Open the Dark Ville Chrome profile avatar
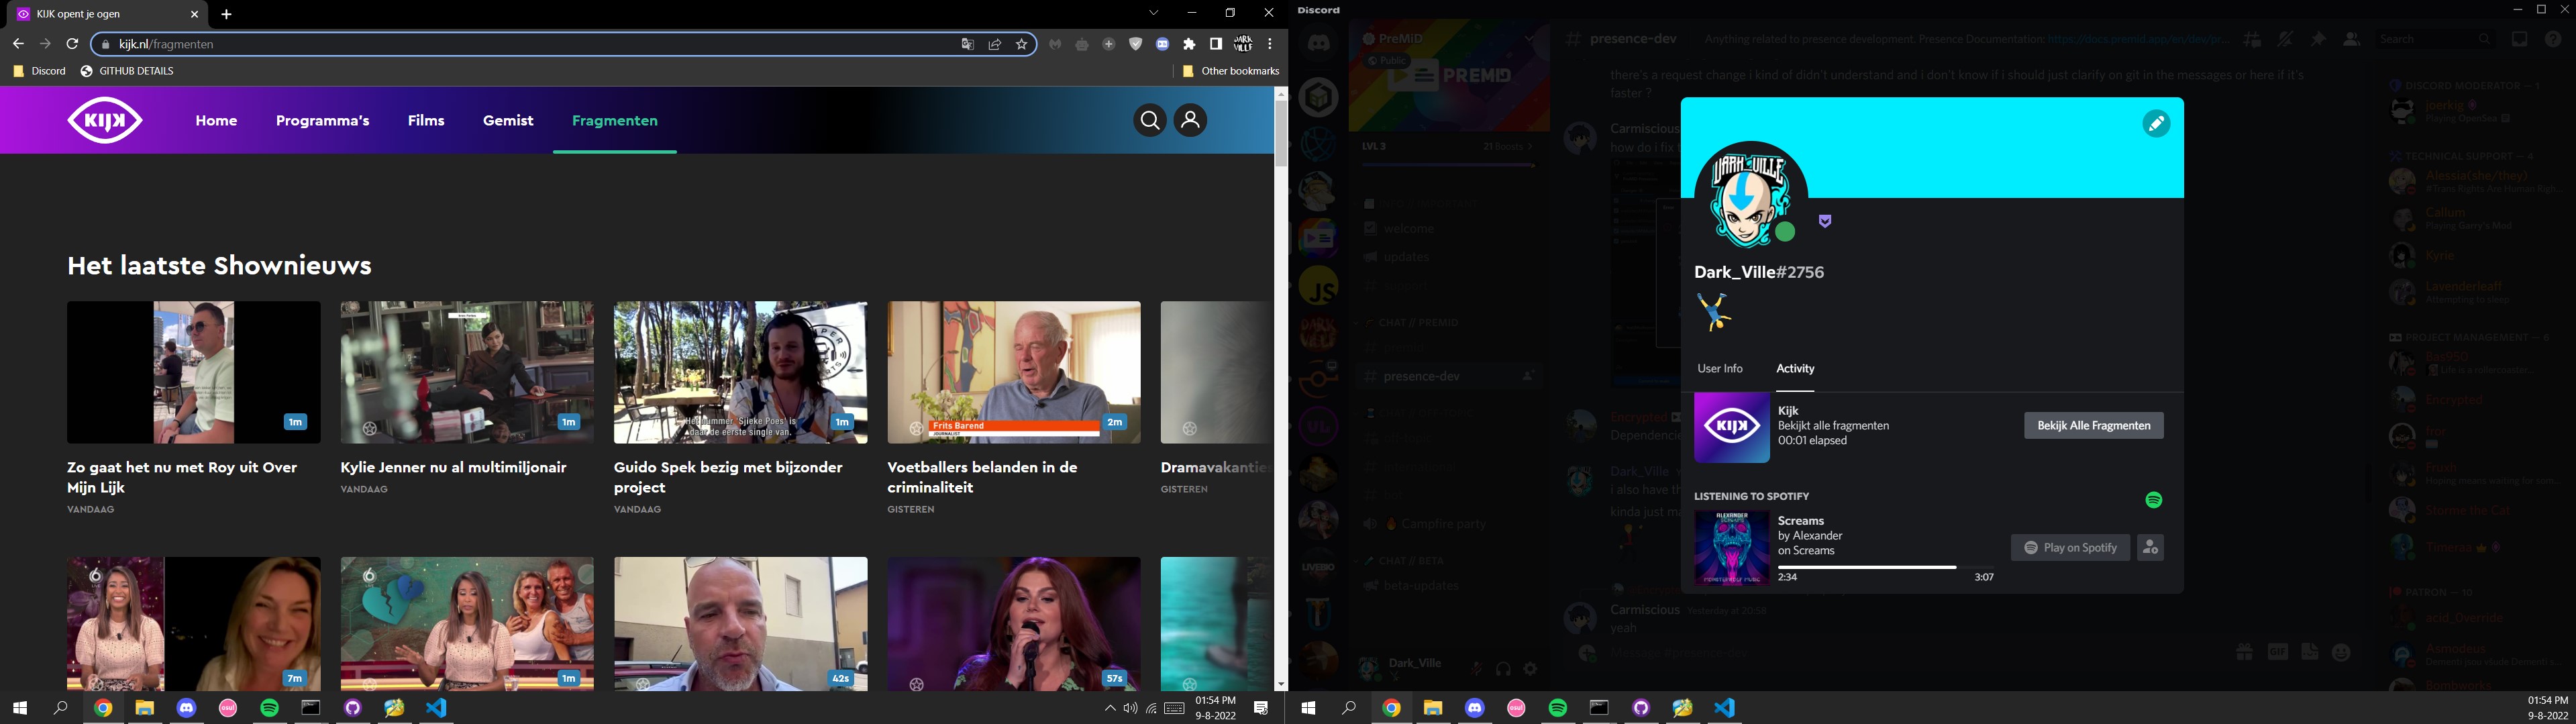Screen dimensions: 2576x724 (1243, 44)
